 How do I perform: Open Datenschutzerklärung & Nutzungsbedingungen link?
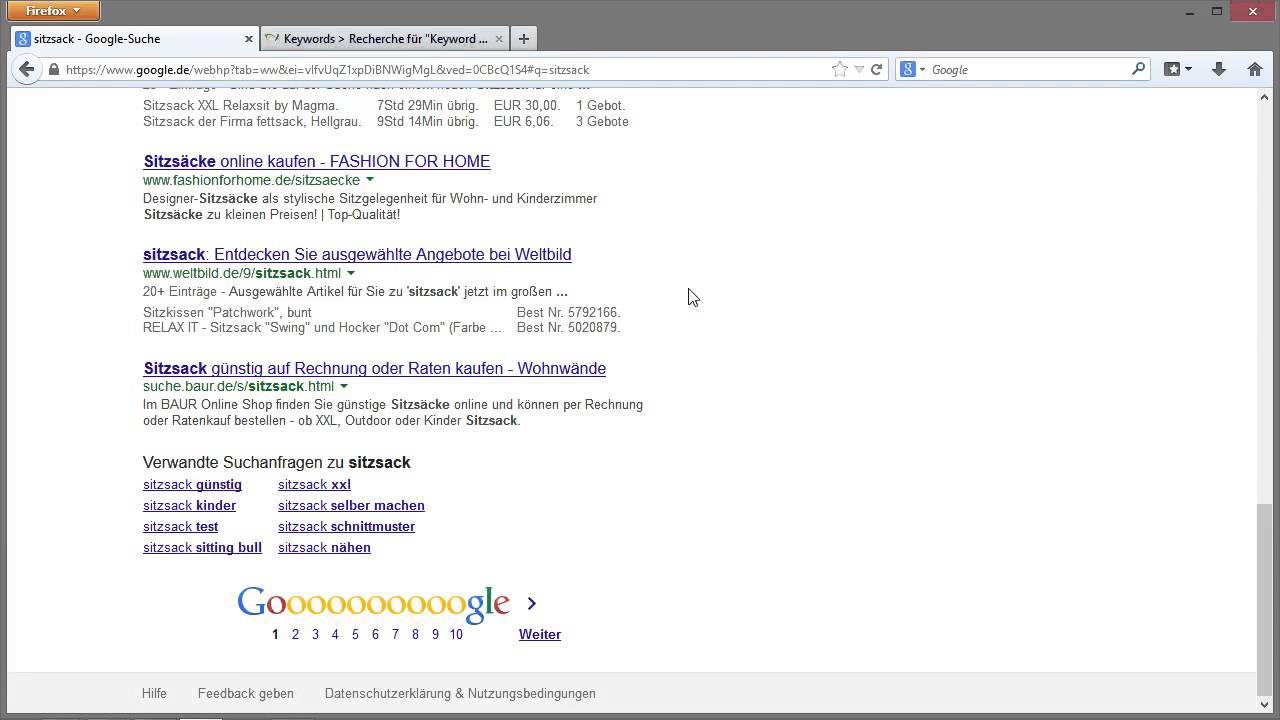click(x=460, y=693)
